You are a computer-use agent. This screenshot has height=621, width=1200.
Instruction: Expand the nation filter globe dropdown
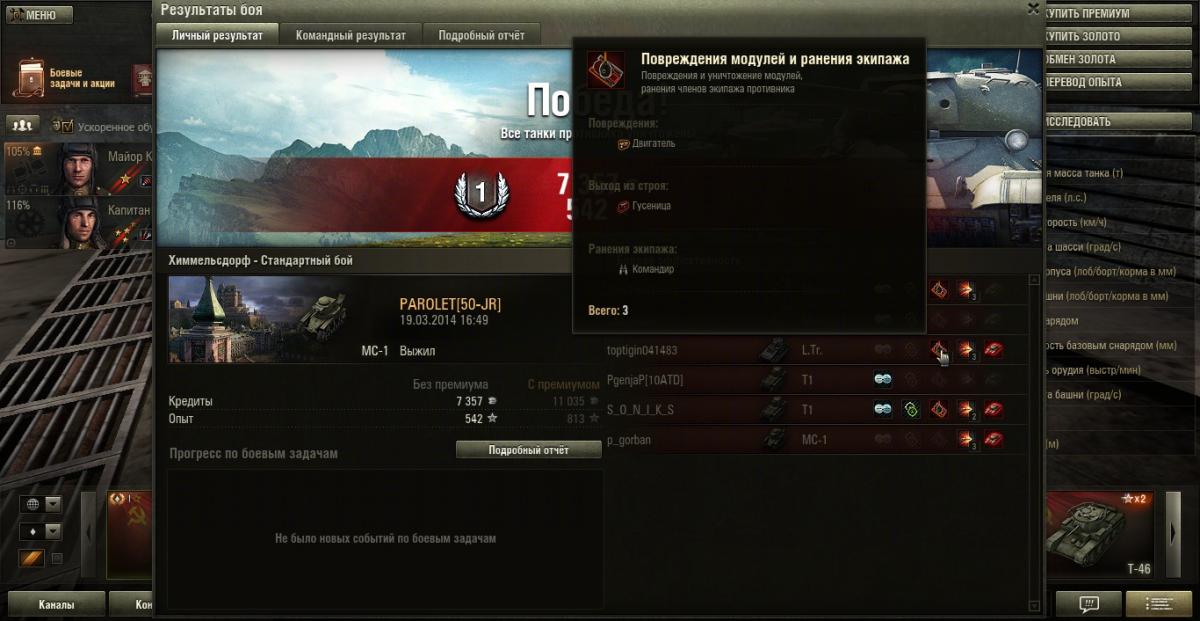coord(41,504)
